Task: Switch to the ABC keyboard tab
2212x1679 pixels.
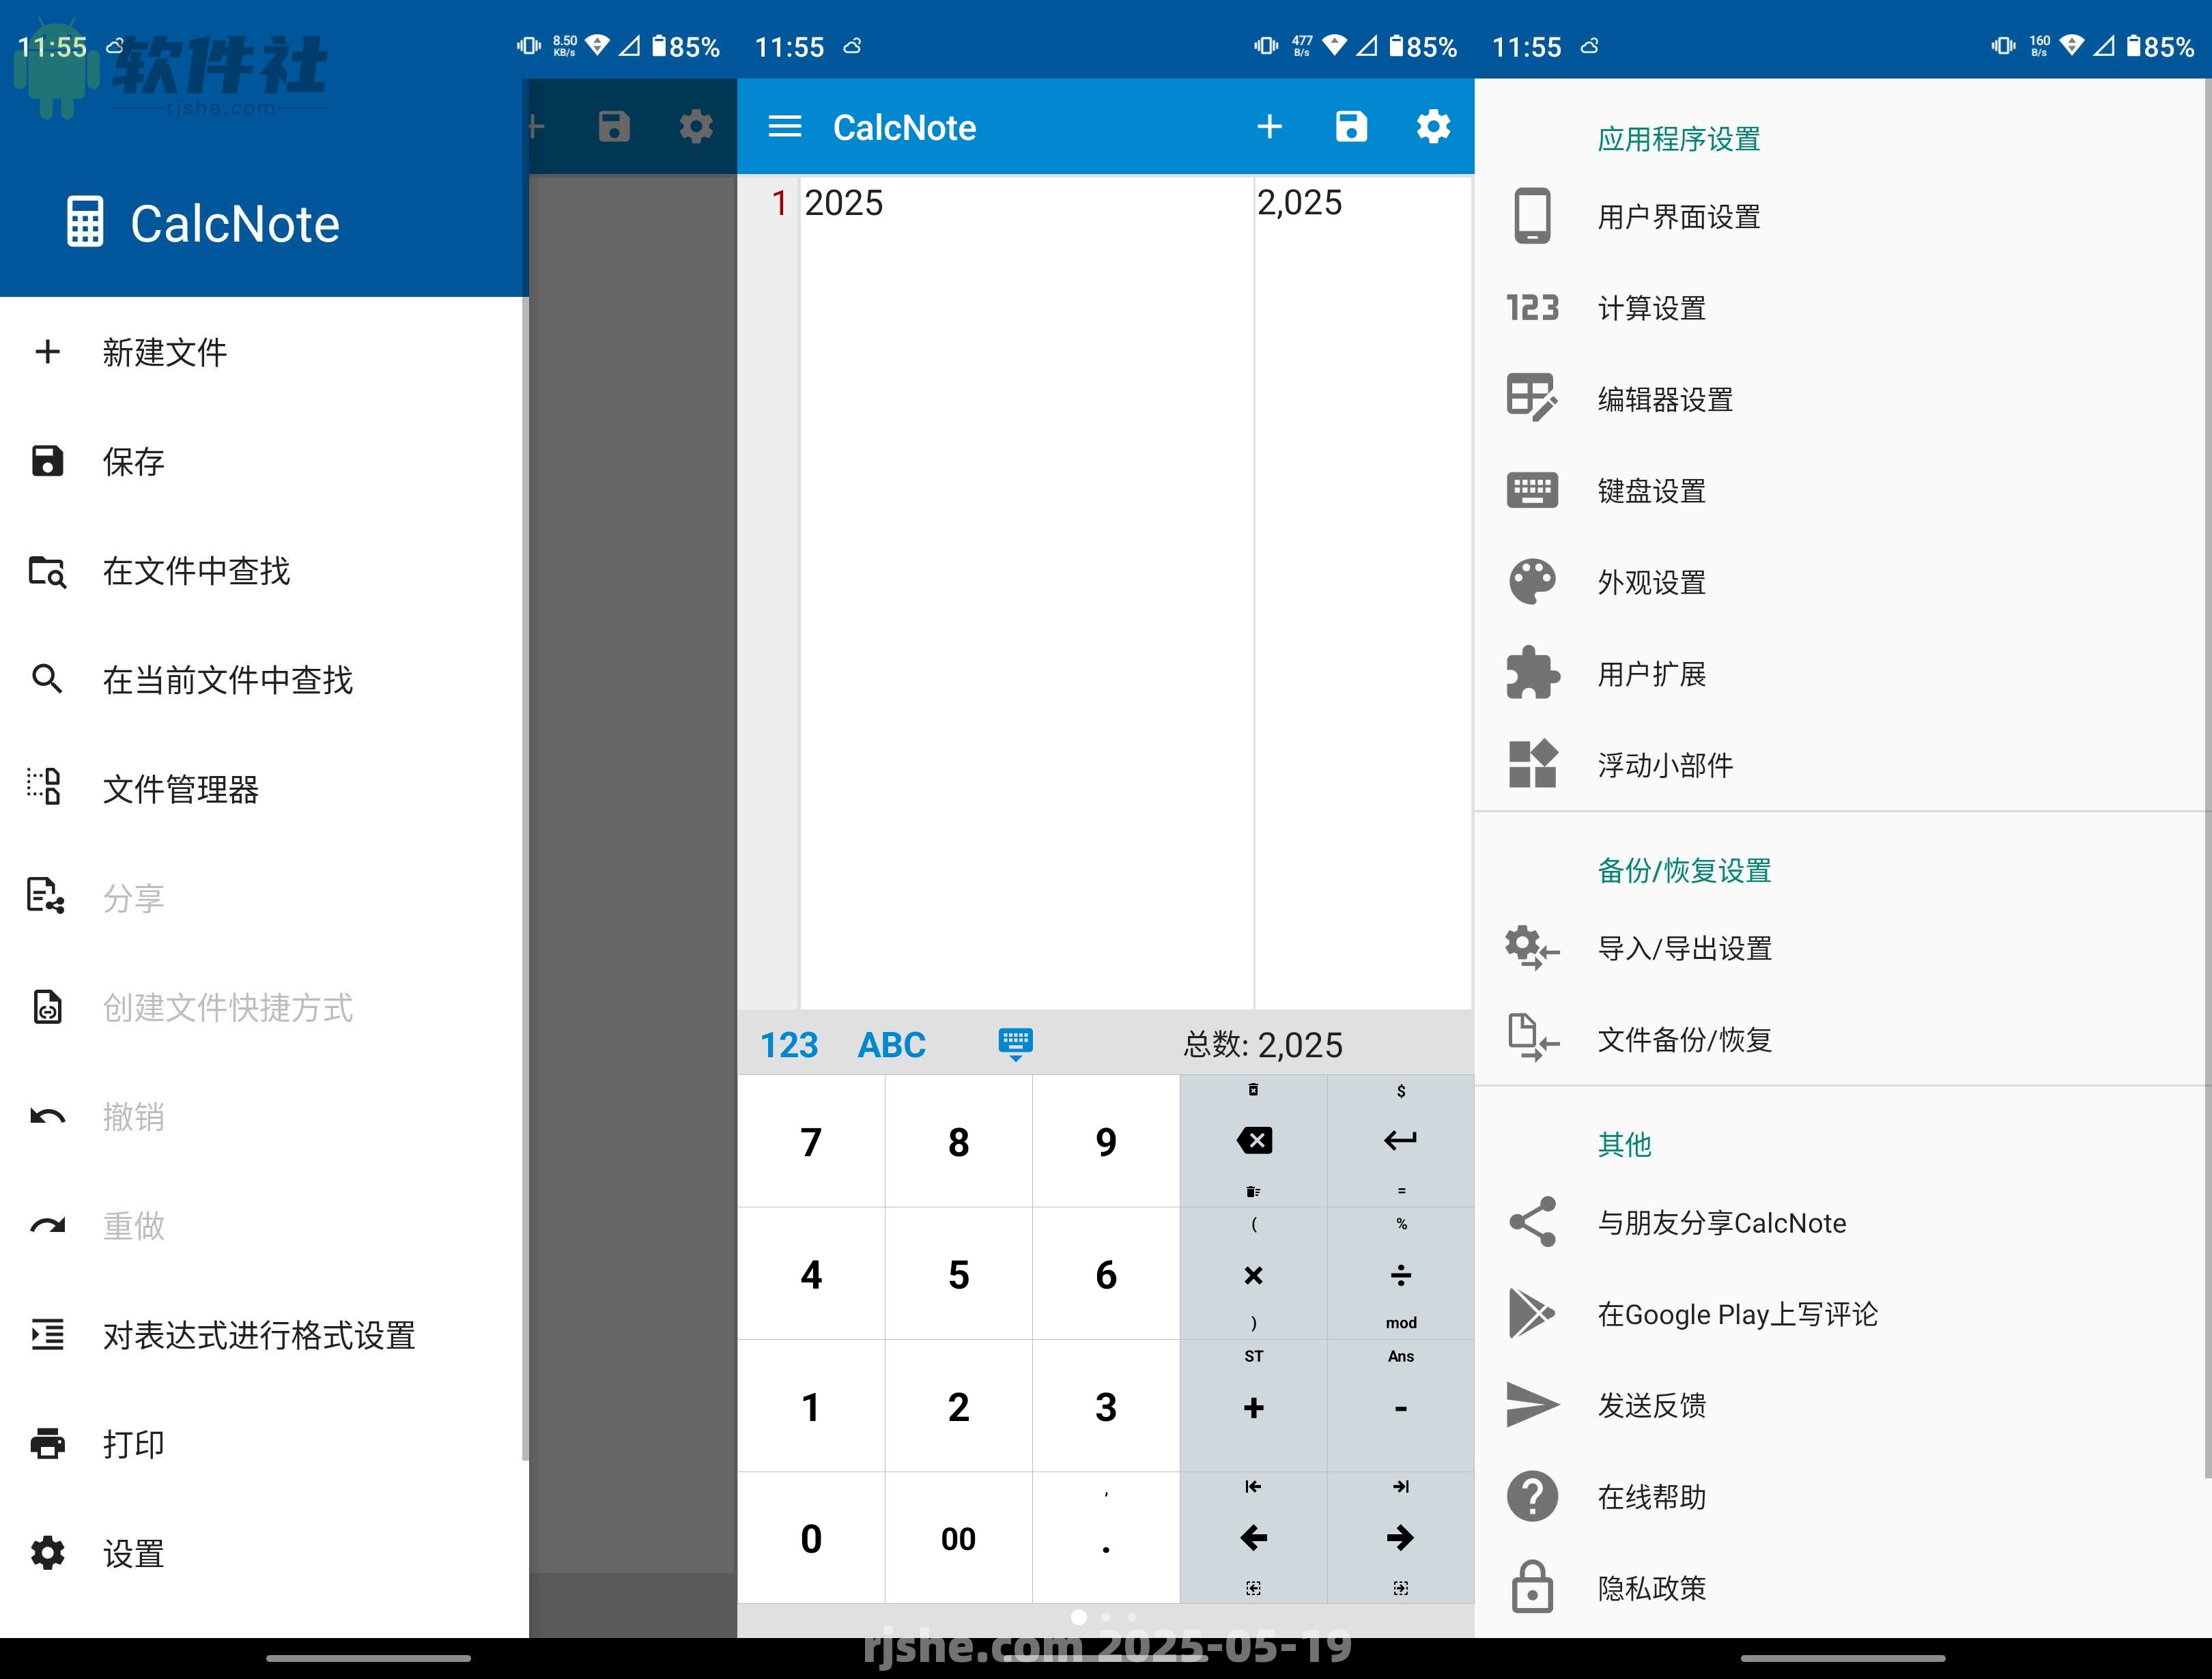Action: [891, 1045]
